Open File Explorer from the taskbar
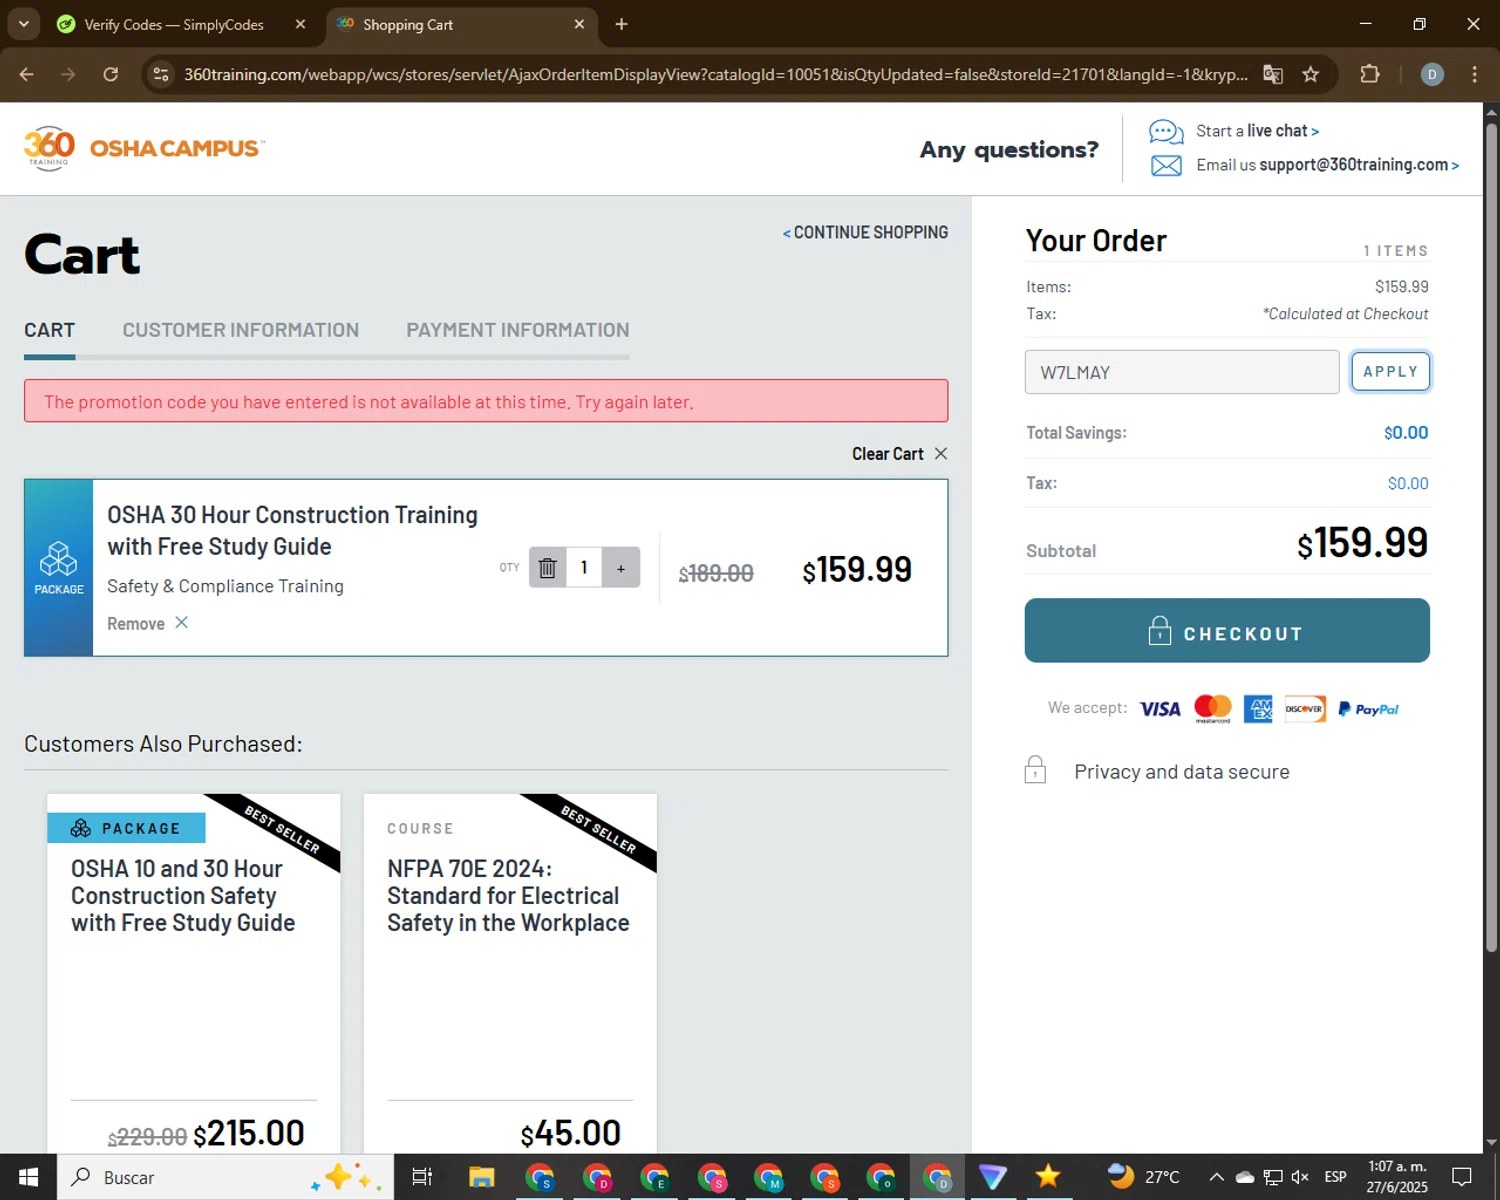The width and height of the screenshot is (1500, 1200). [x=482, y=1177]
